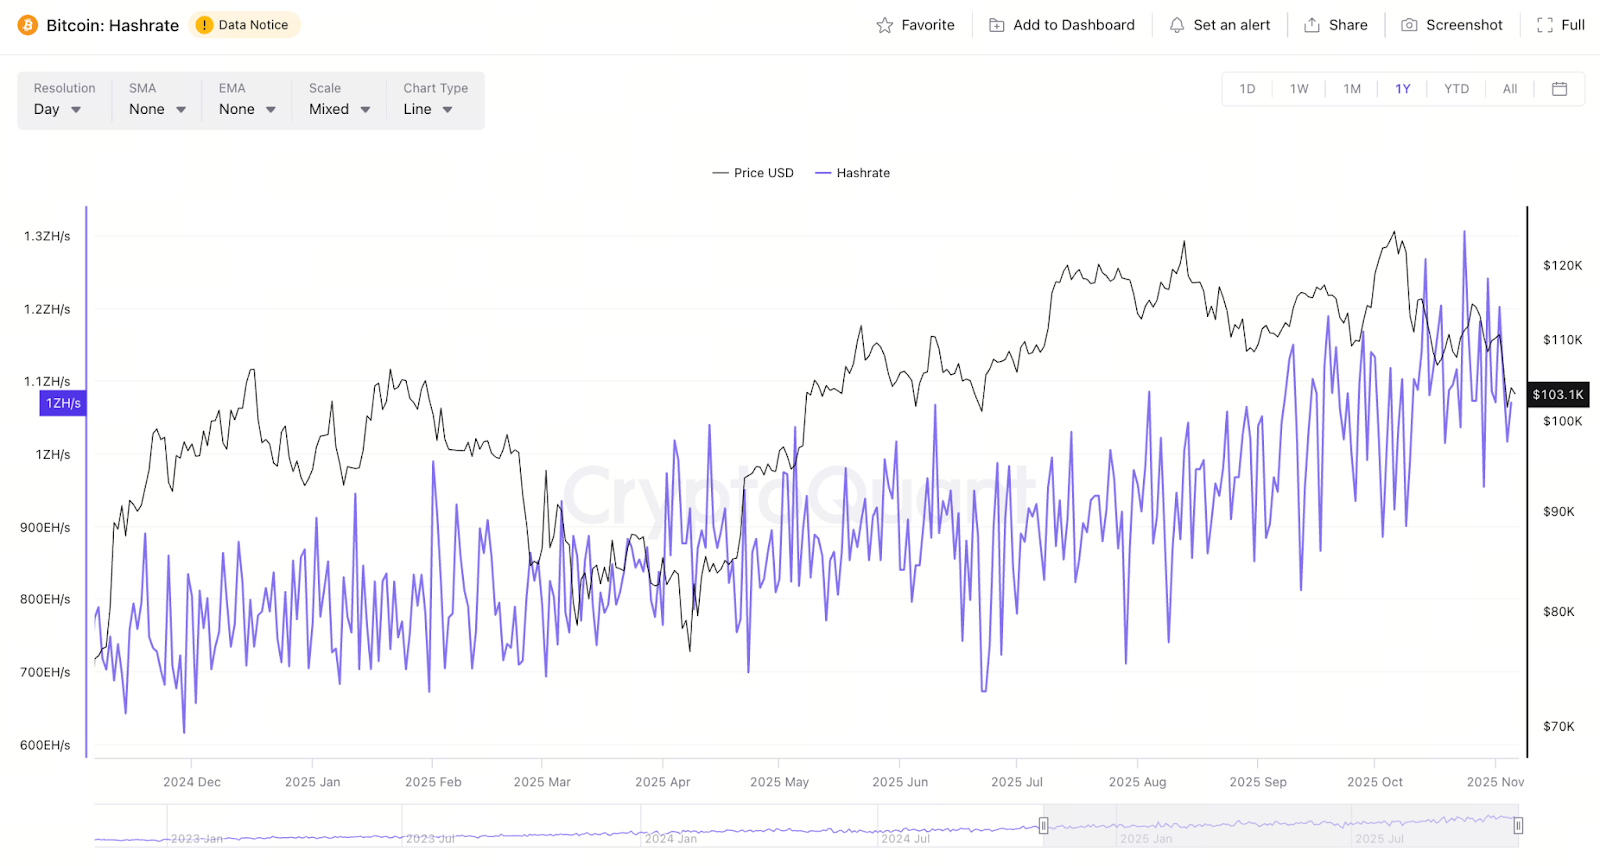Image resolution: width=1600 pixels, height=866 pixels.
Task: Click the orange Bitcoin logo icon
Action: click(x=28, y=26)
